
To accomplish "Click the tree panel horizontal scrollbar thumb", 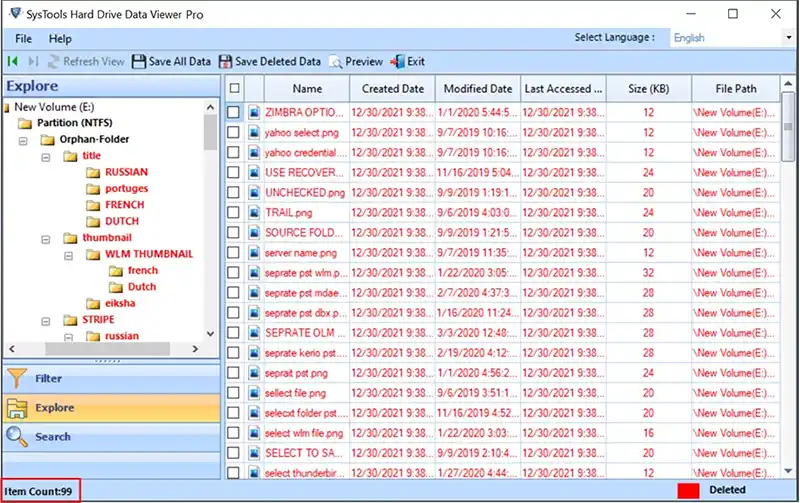I will pos(107,349).
